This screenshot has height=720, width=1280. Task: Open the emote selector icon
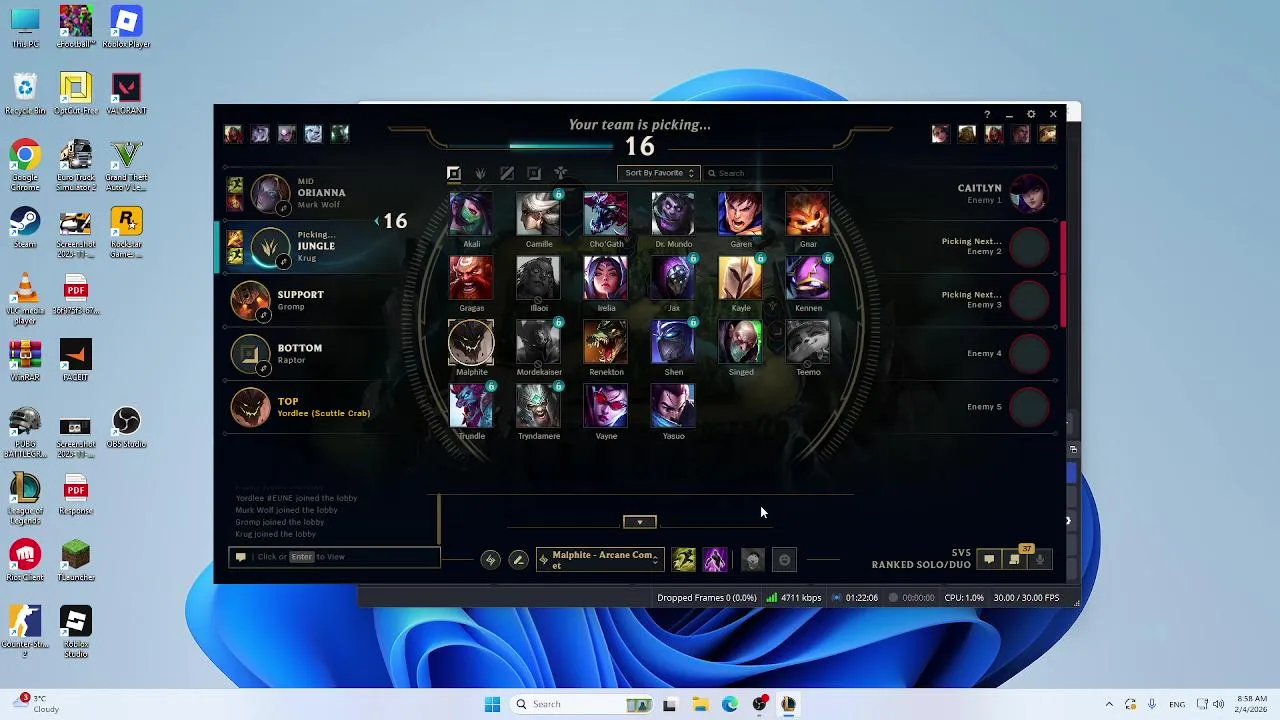pyautogui.click(x=784, y=560)
